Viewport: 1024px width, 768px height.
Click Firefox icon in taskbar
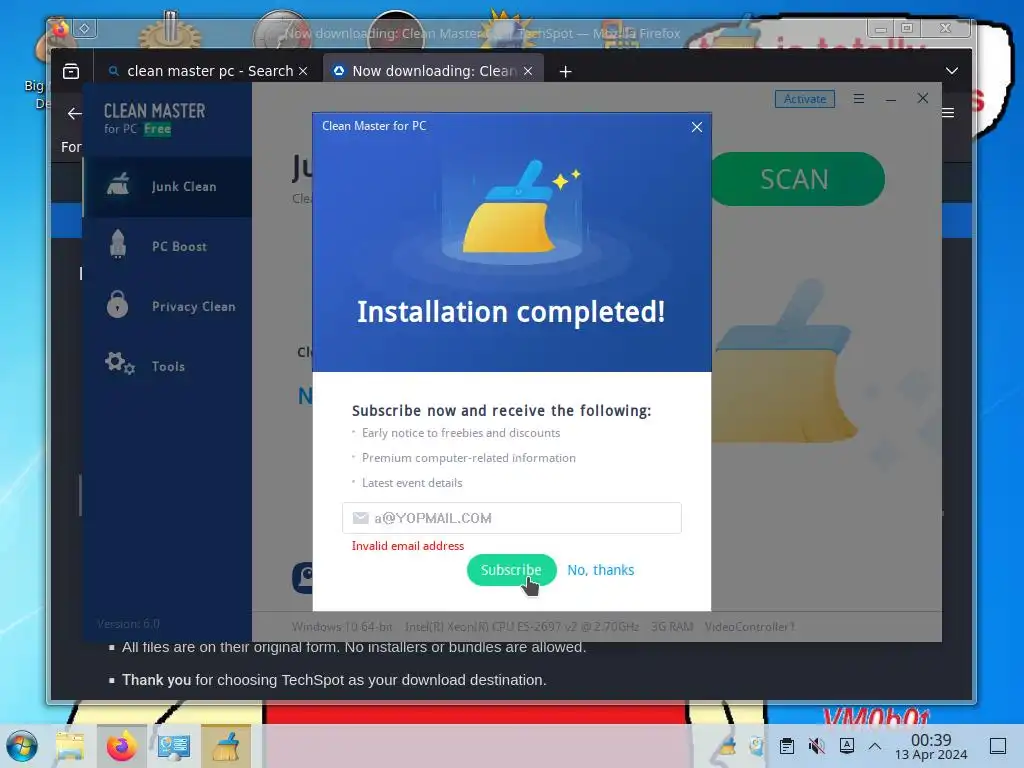121,746
